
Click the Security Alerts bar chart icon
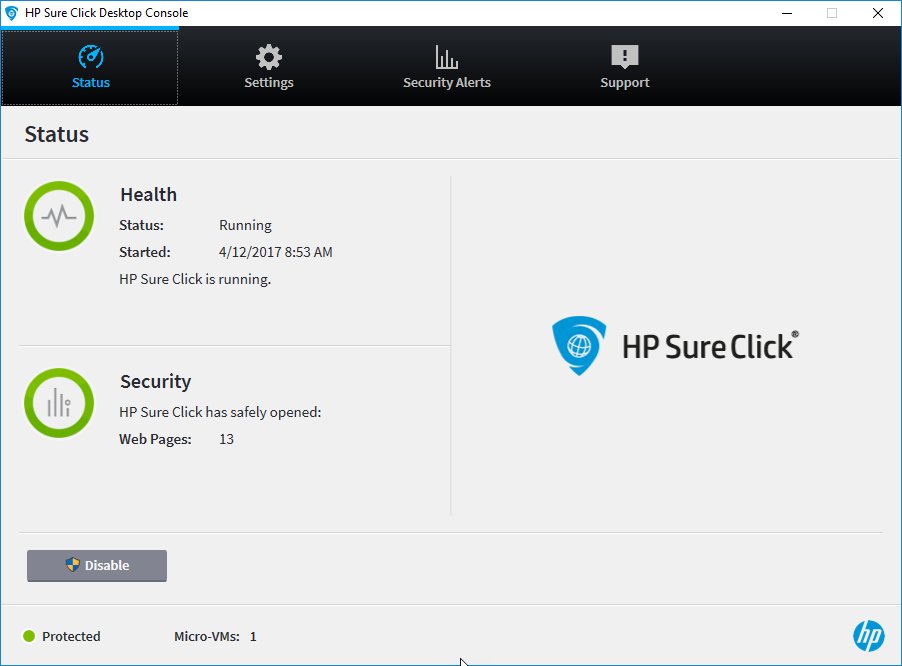click(446, 57)
